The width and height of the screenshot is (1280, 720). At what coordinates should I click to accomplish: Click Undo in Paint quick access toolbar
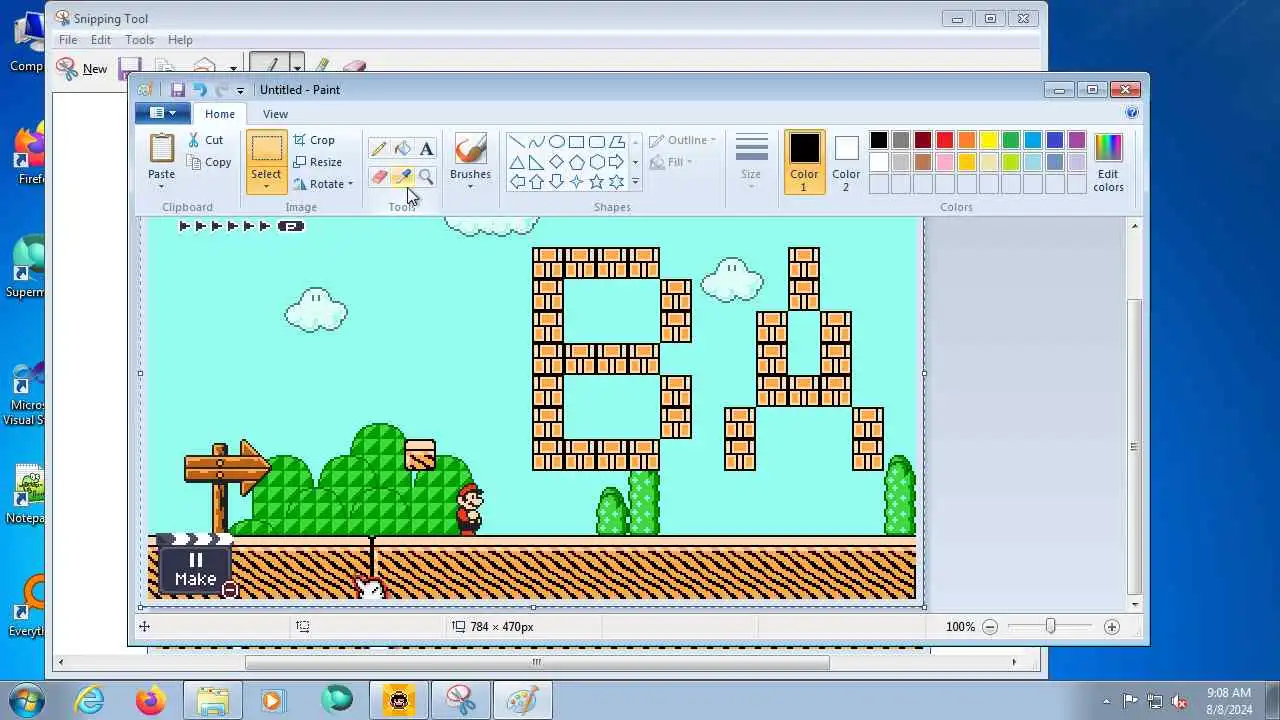pos(199,90)
